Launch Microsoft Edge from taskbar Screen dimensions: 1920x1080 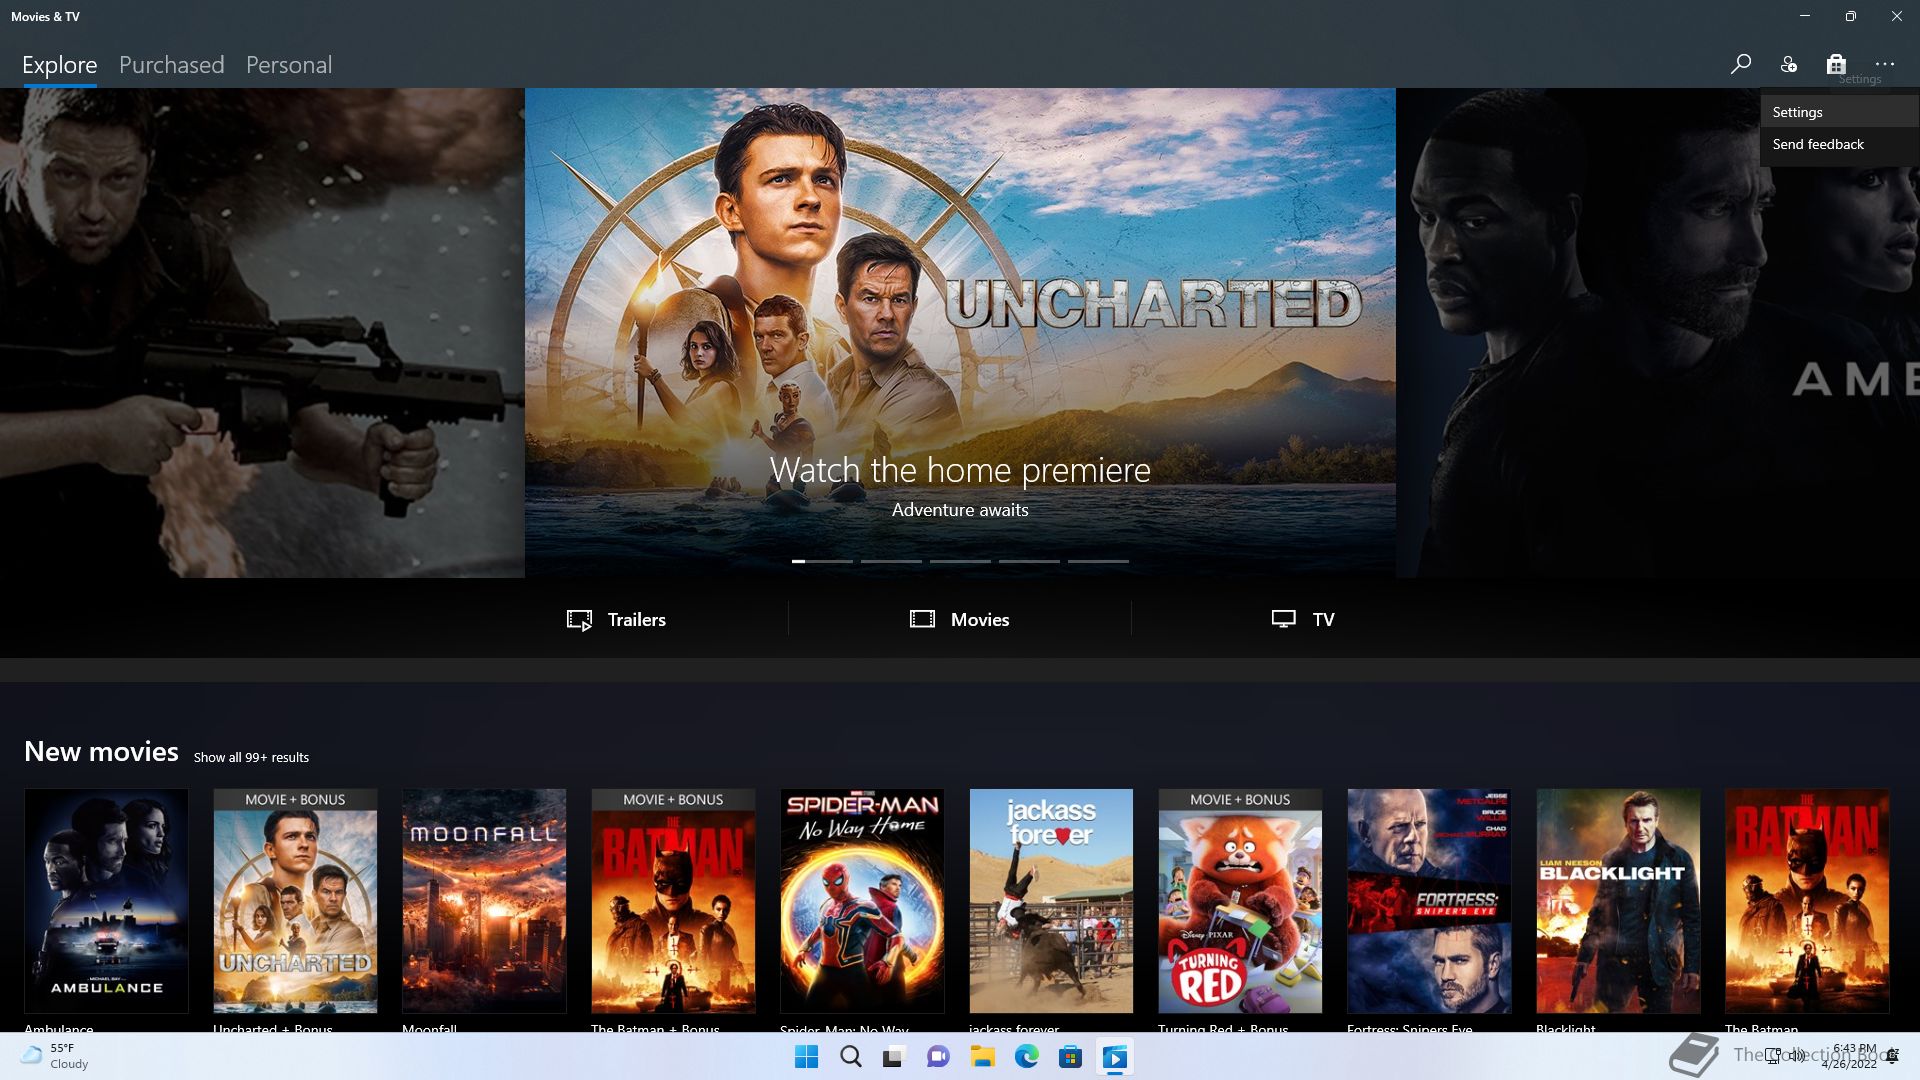pos(1026,1057)
